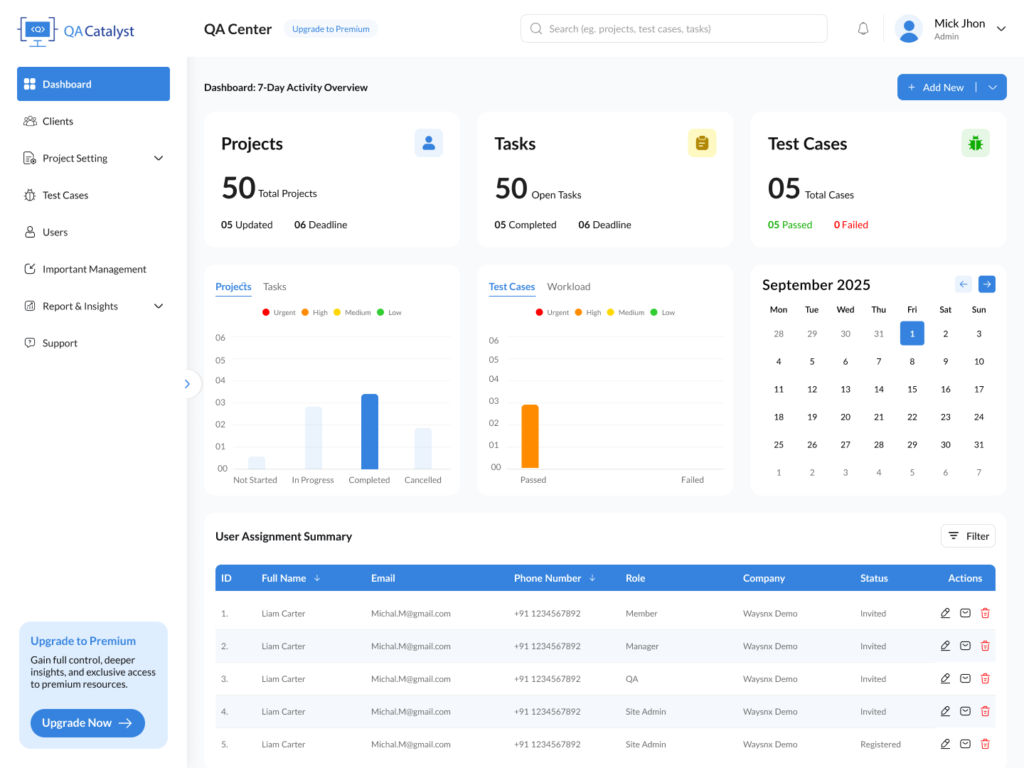Expand the sidebar collapse arrow
This screenshot has height=768, width=1024.
(x=187, y=384)
